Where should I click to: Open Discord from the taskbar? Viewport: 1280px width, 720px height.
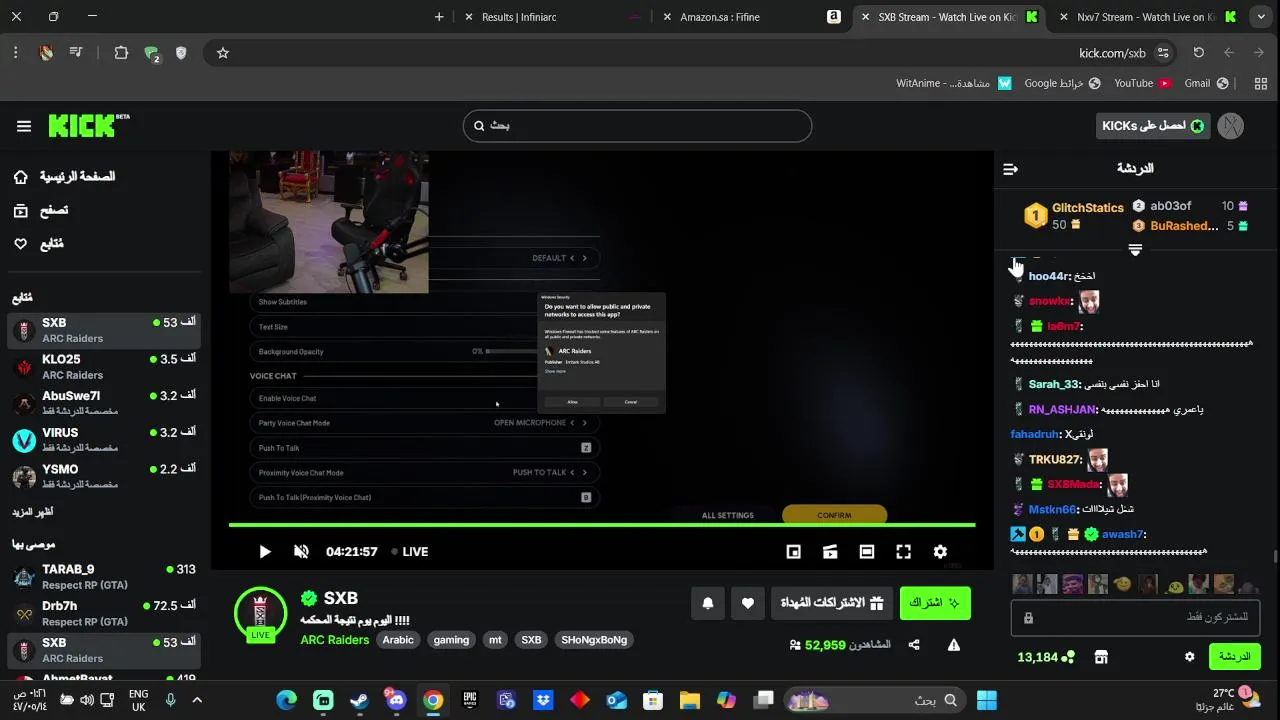click(x=396, y=700)
